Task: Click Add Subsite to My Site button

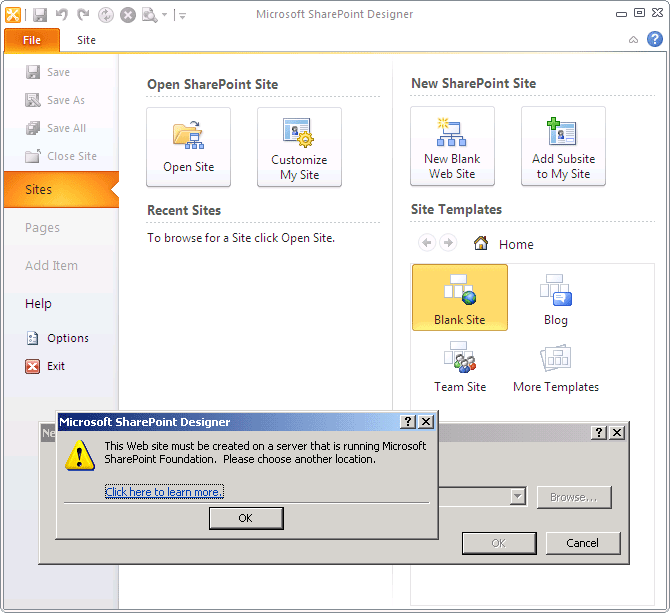Action: tap(563, 146)
